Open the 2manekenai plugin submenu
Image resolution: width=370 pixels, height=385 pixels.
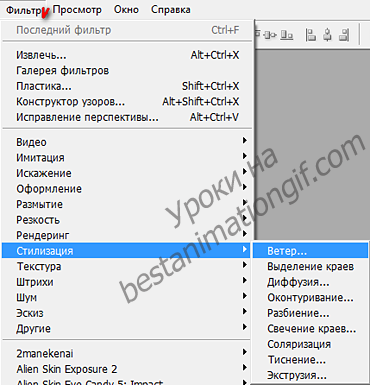point(127,353)
